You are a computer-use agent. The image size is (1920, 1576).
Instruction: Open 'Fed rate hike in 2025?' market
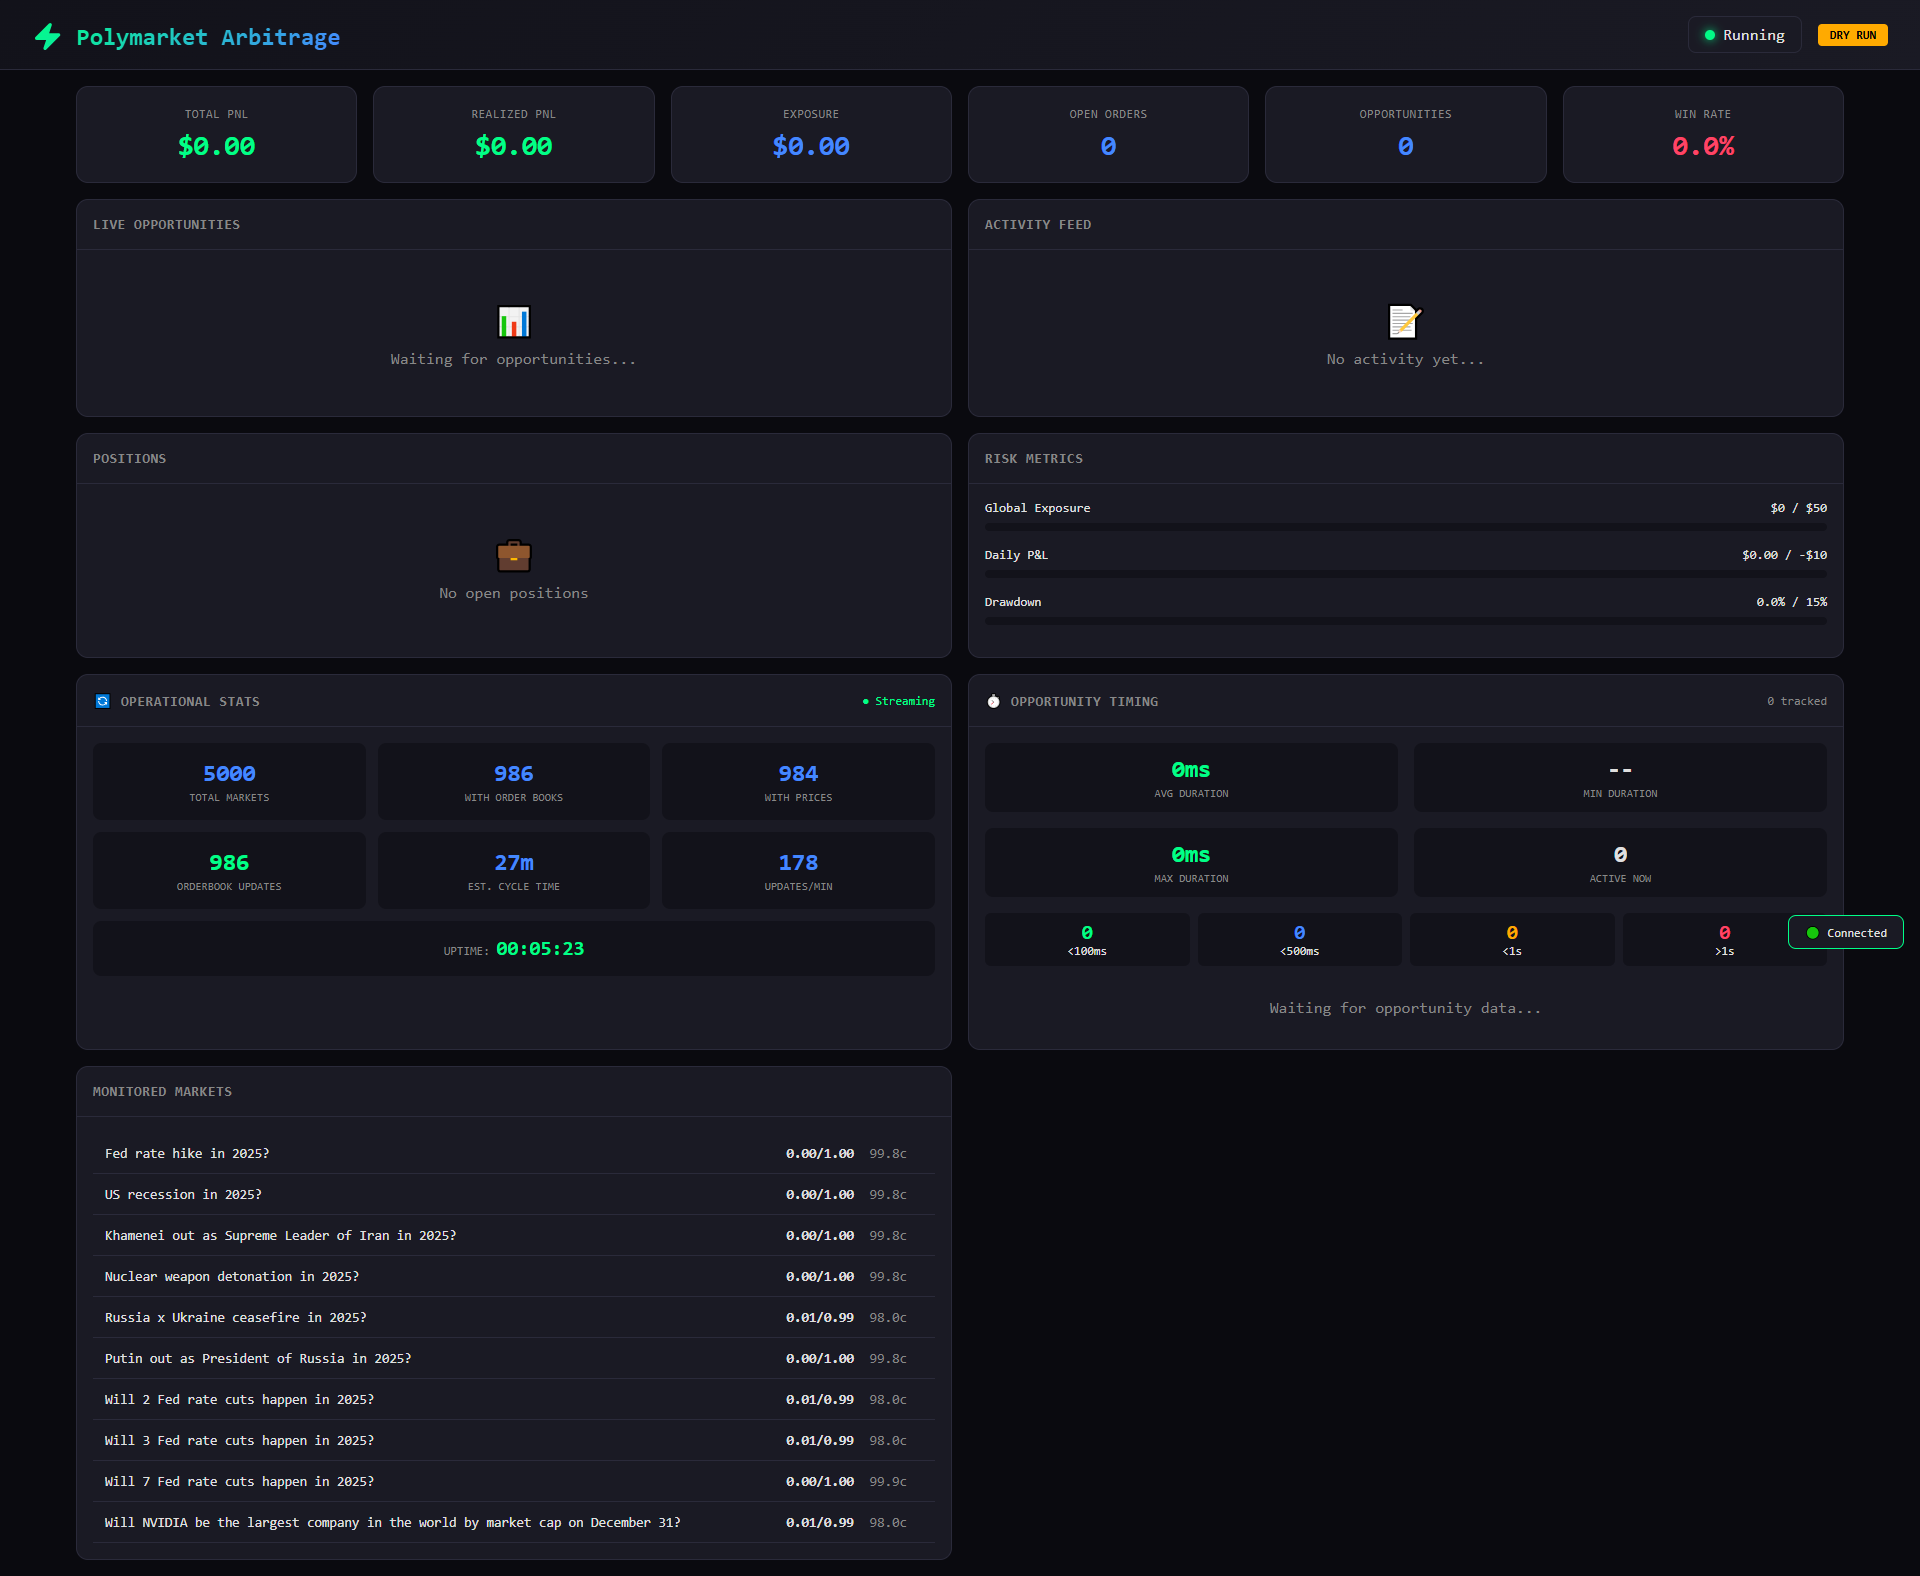(514, 1153)
